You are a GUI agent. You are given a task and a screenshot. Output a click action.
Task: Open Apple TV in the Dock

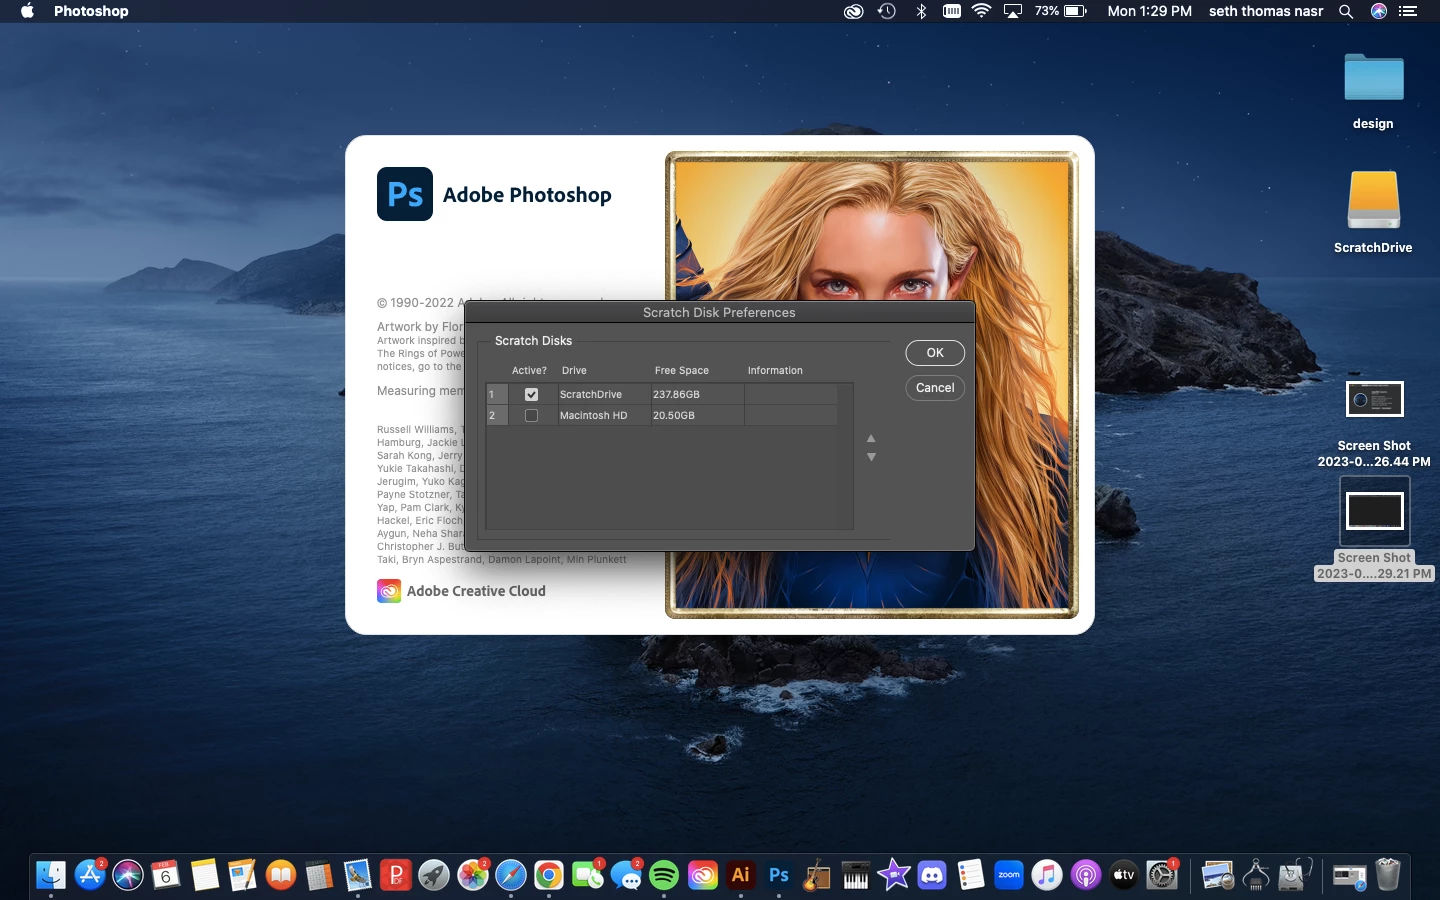[x=1124, y=876]
